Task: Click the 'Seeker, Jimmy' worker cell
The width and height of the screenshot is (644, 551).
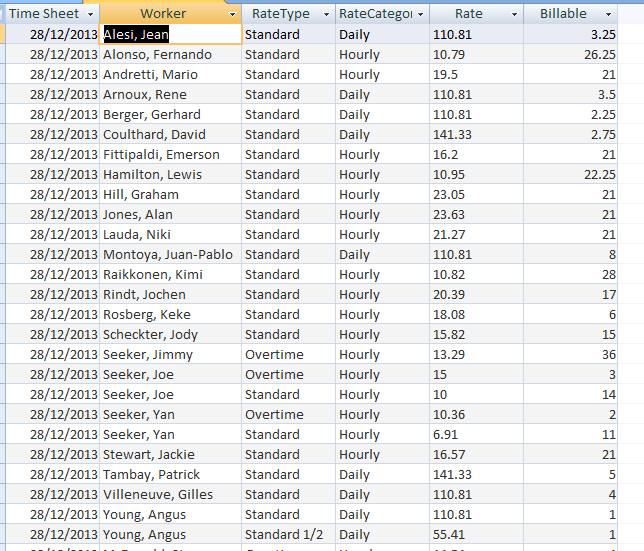Action: coord(170,354)
